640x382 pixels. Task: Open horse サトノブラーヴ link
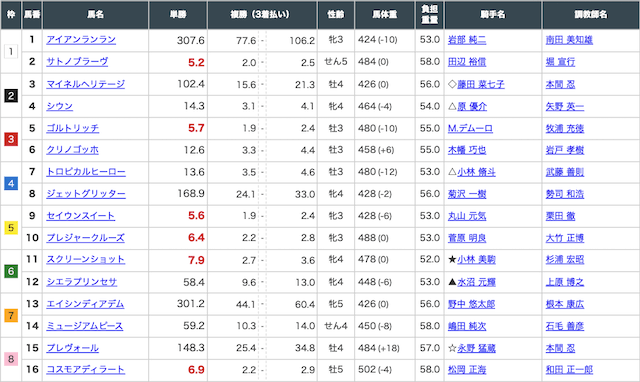(77, 62)
